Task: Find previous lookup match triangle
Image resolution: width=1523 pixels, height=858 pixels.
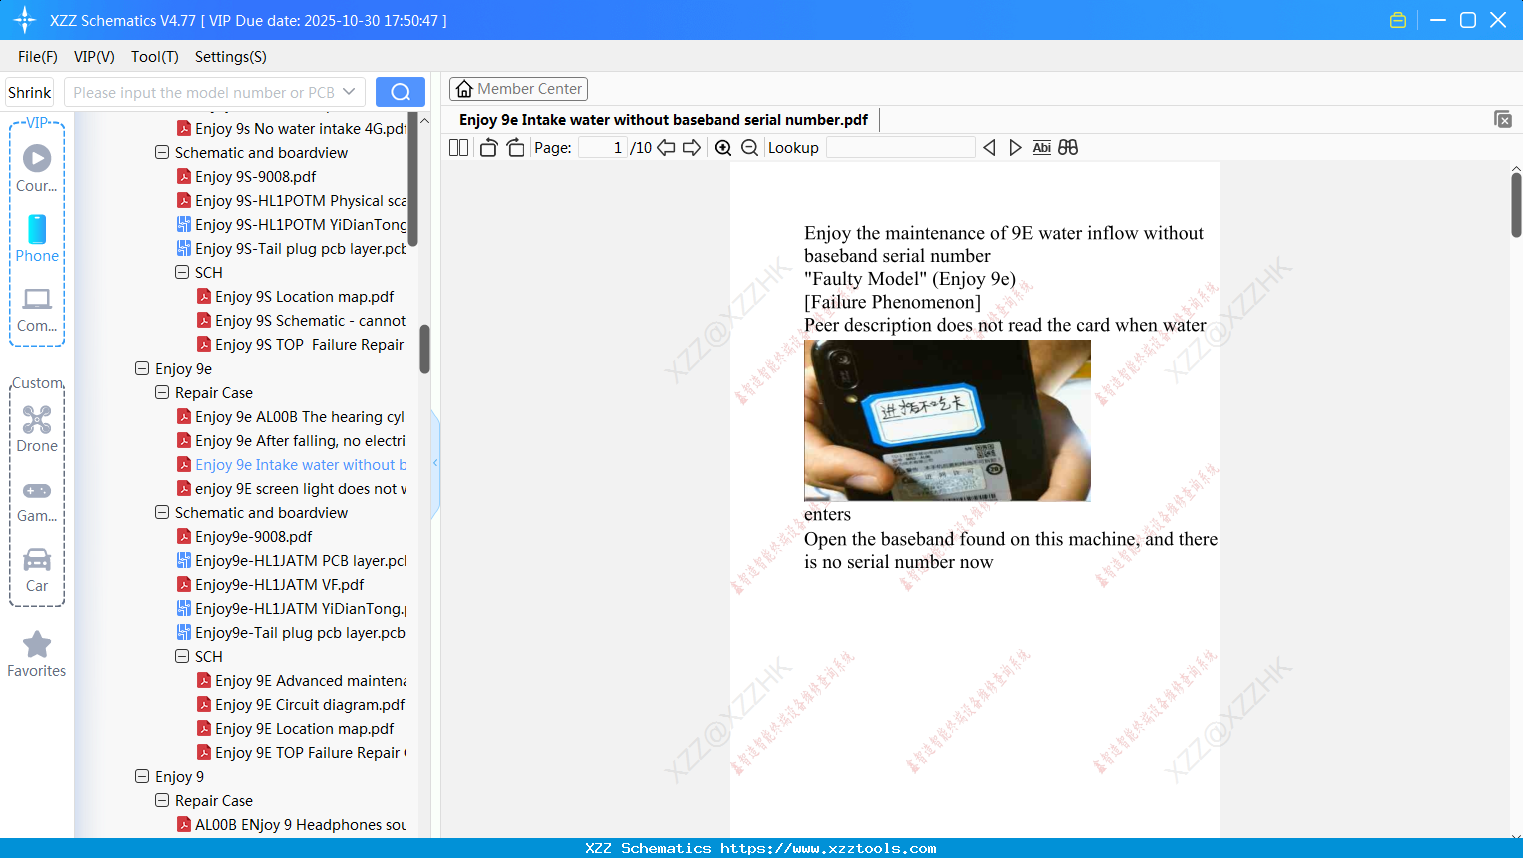Action: [x=989, y=147]
